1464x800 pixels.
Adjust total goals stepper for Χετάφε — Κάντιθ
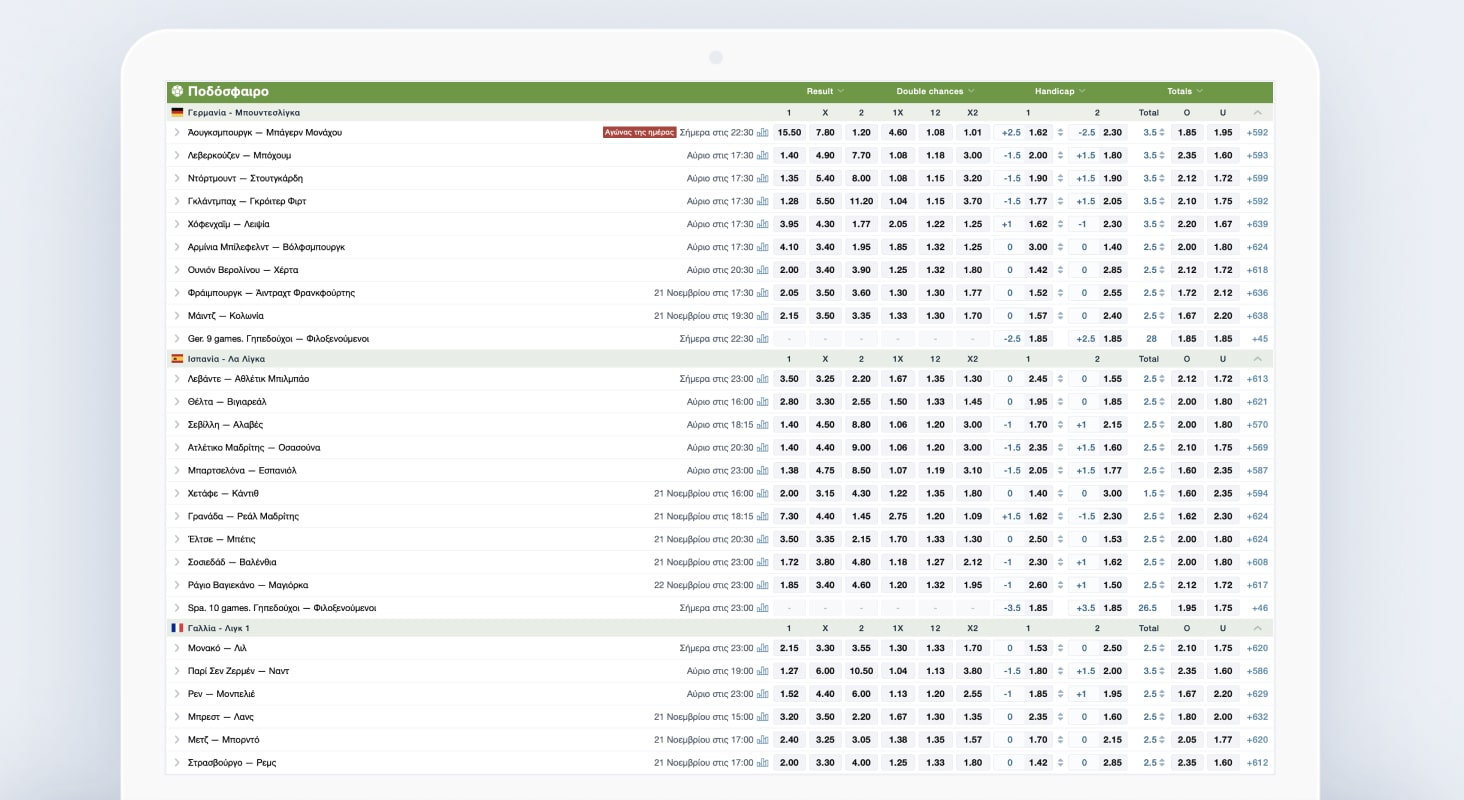coord(1162,493)
